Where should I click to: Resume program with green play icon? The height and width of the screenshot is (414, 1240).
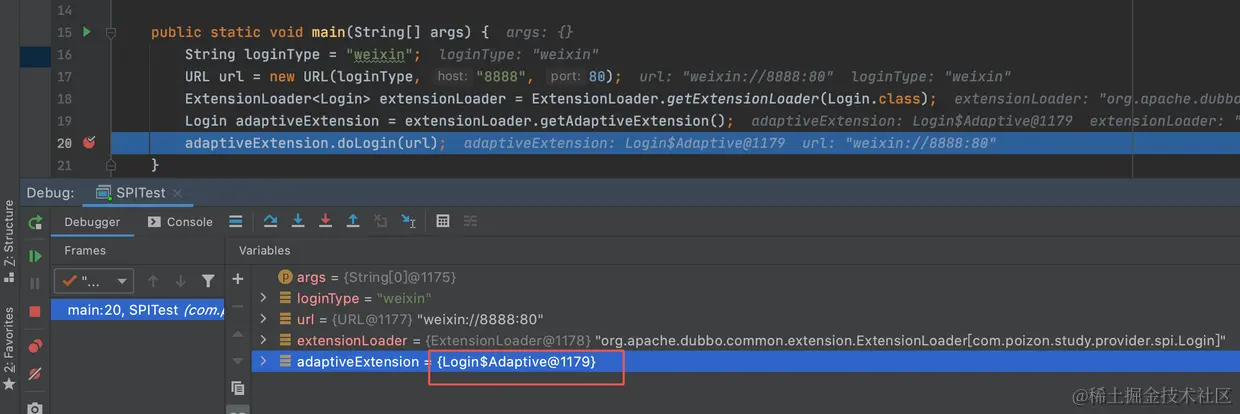pyautogui.click(x=35, y=256)
